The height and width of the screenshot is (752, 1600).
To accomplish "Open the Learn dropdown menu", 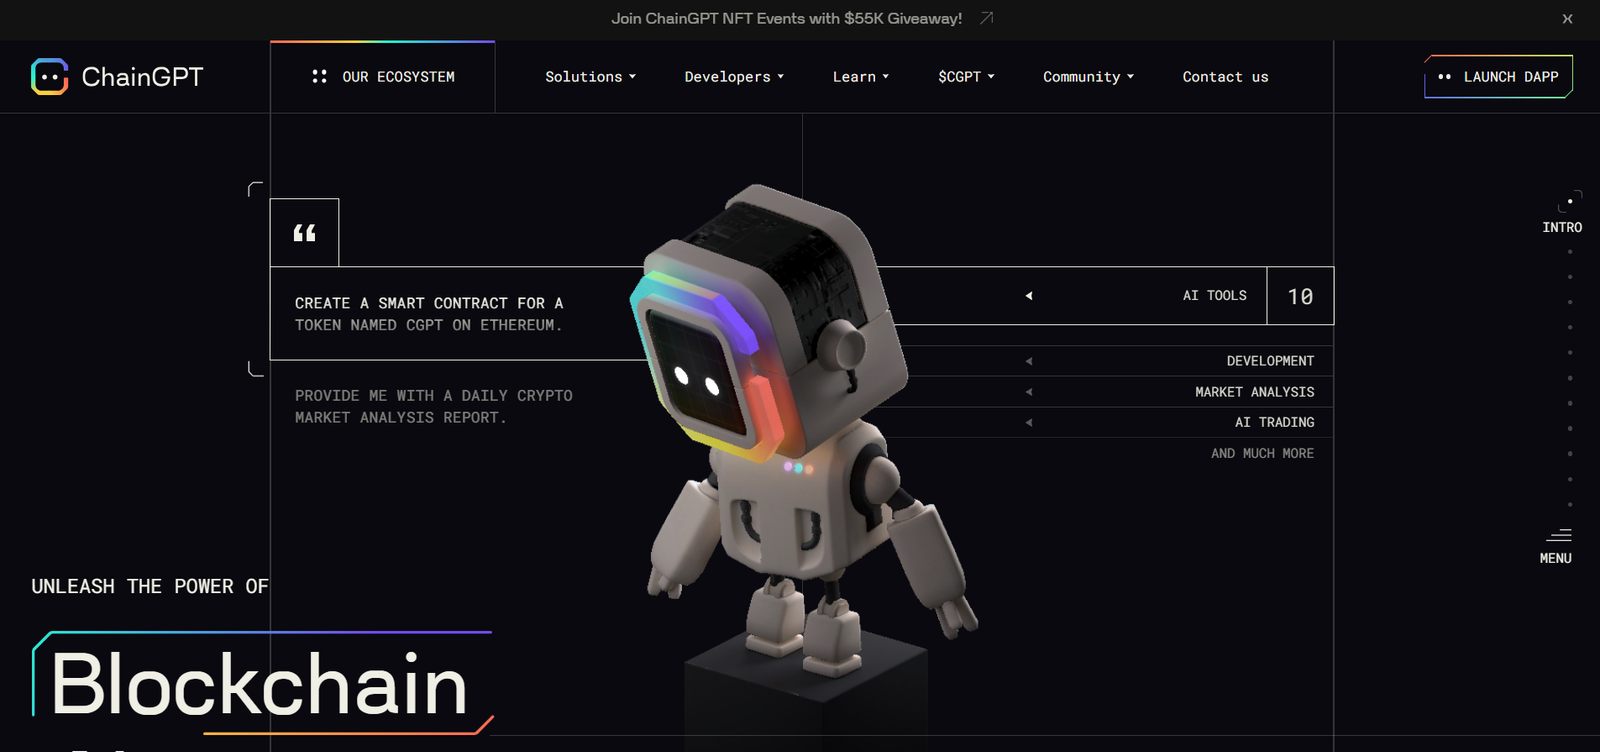I will [x=860, y=77].
